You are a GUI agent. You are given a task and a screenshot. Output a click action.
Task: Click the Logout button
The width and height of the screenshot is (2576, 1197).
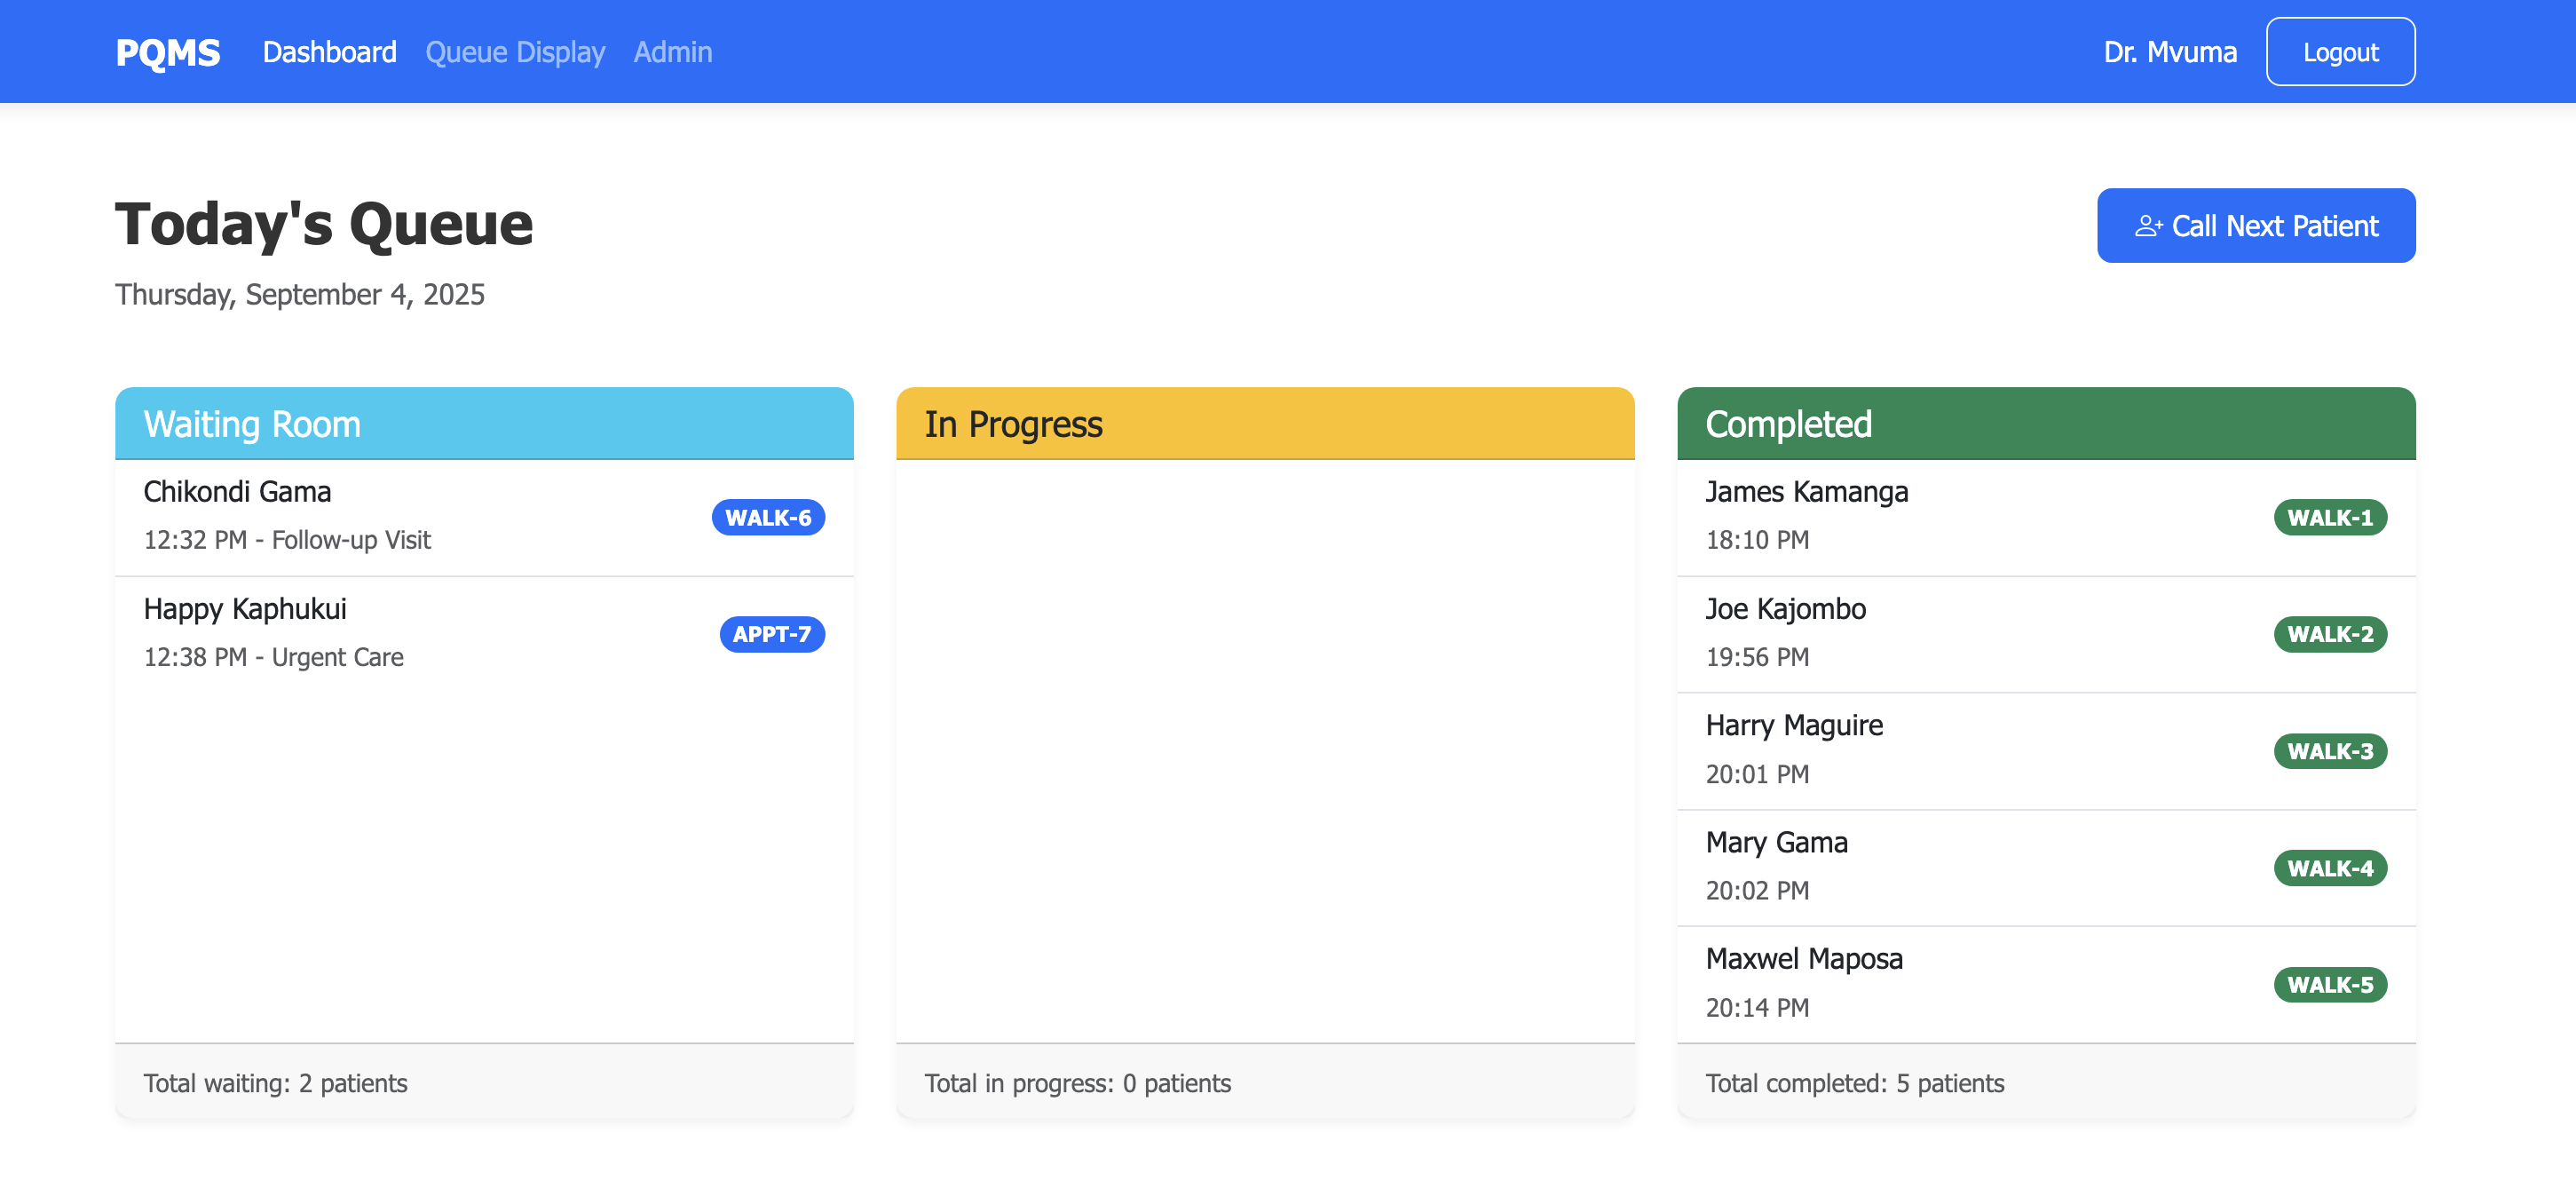(2340, 51)
